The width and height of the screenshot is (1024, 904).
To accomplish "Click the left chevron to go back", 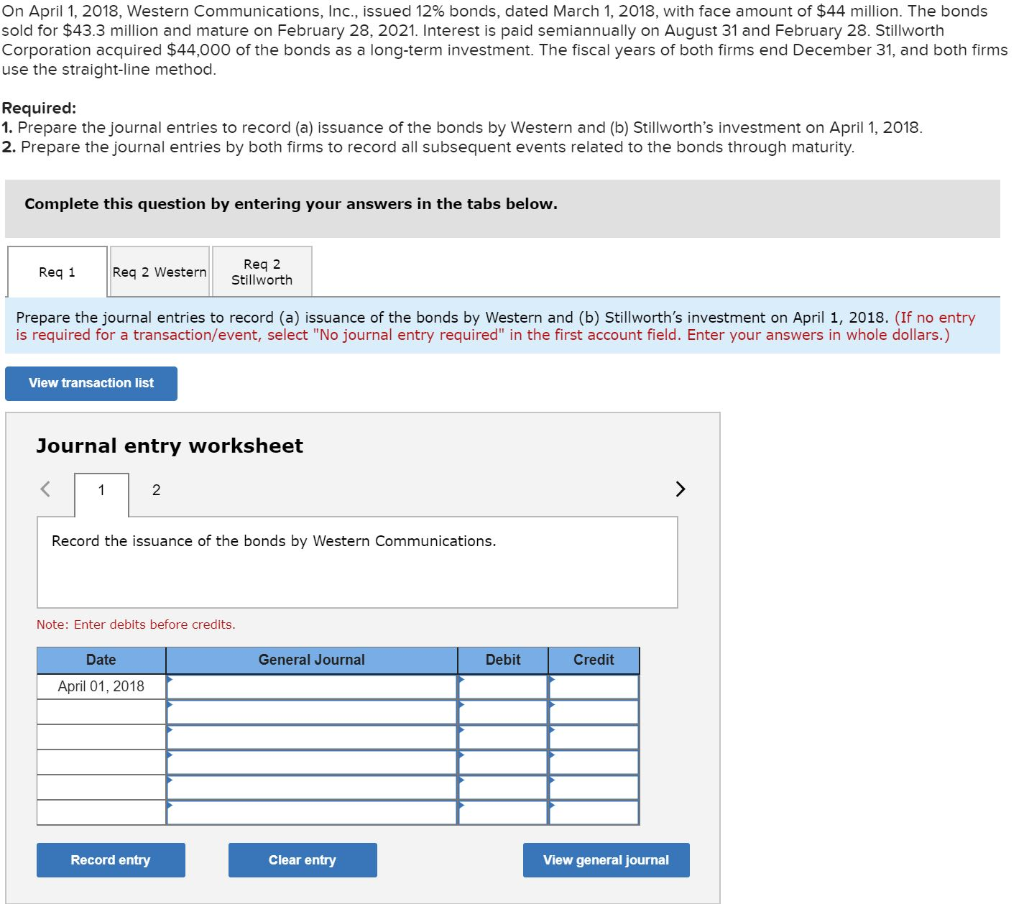I will (44, 489).
